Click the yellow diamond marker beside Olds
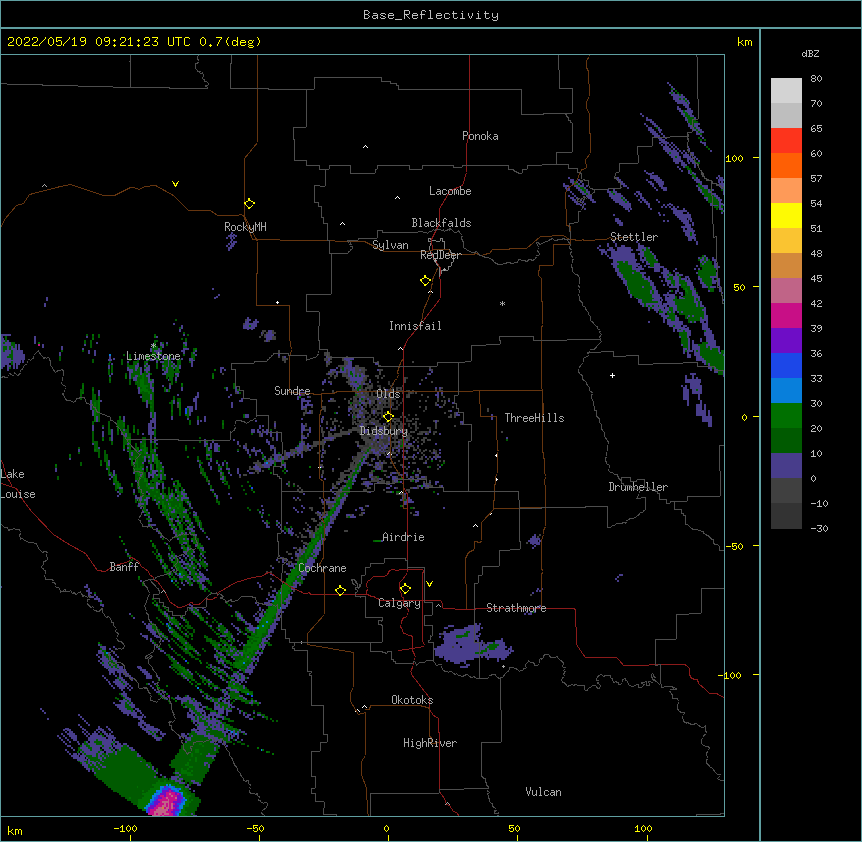The image size is (862, 842). [x=388, y=417]
